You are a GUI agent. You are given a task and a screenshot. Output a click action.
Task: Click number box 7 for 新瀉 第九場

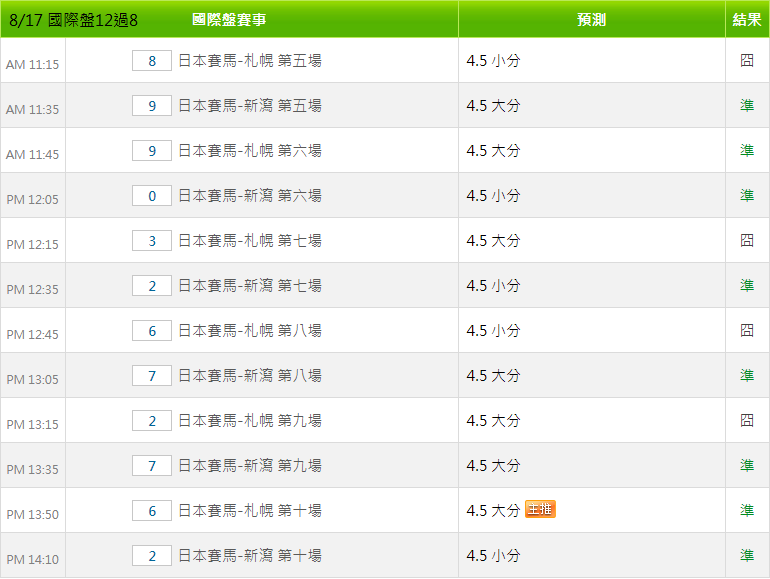(152, 466)
